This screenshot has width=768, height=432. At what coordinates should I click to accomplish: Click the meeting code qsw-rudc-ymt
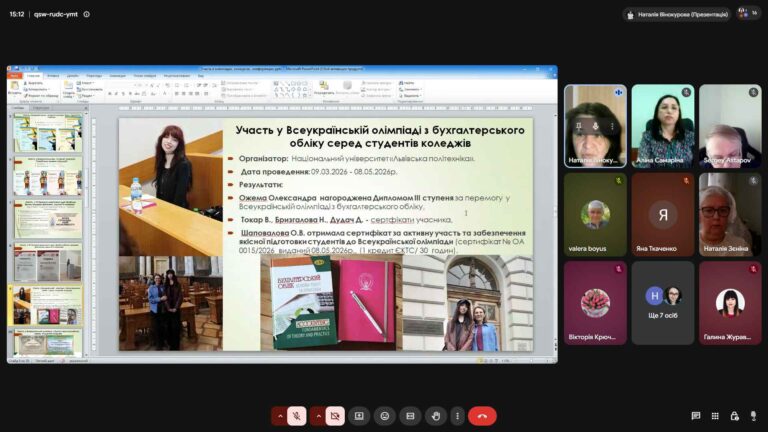pos(56,14)
